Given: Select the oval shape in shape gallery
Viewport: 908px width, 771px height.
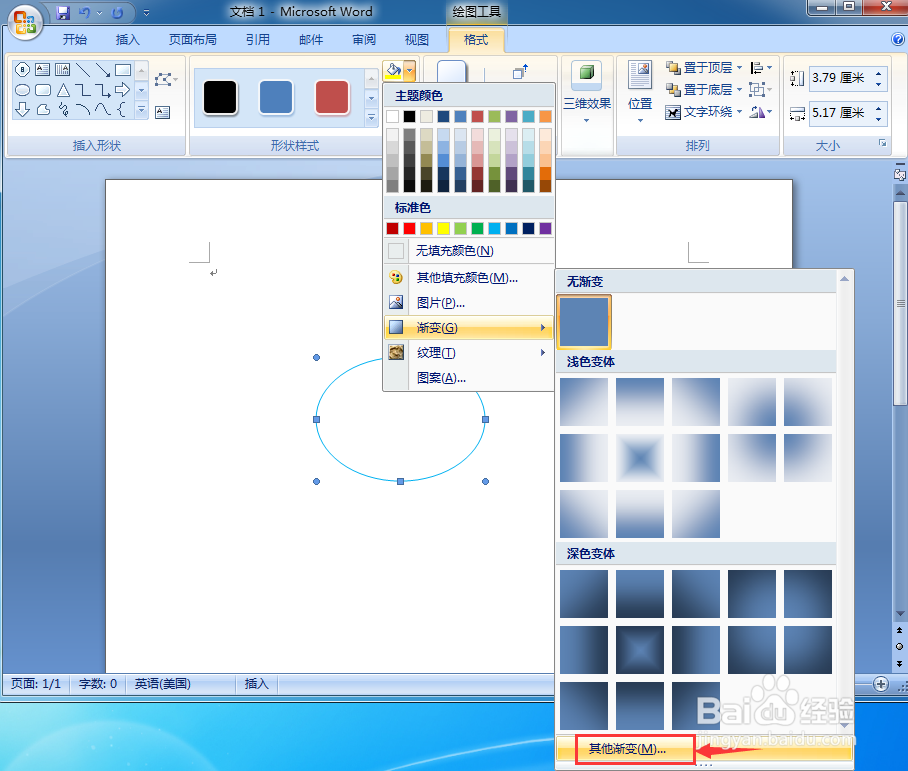Looking at the screenshot, I should pos(23,90).
